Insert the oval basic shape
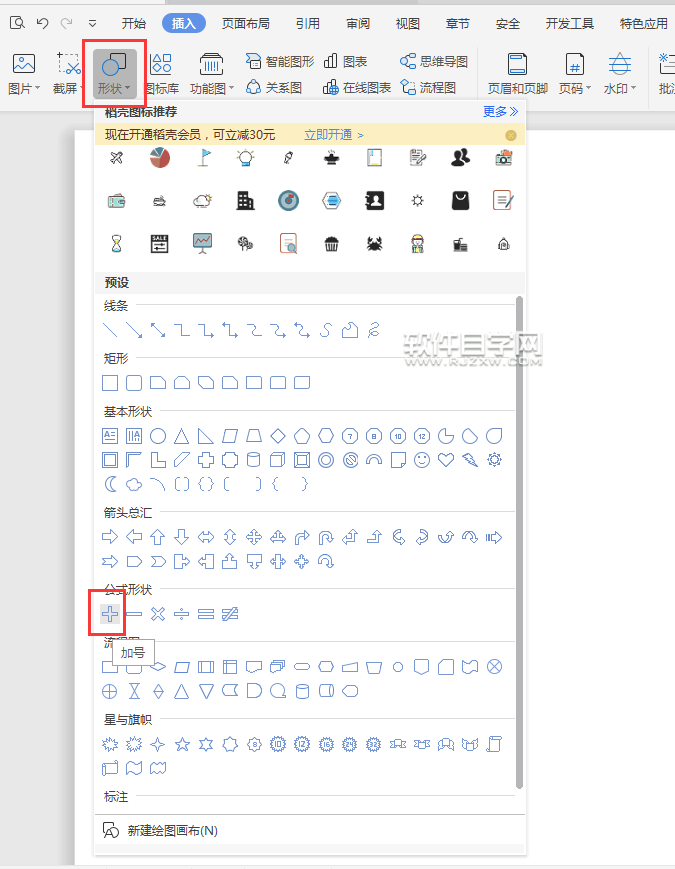675x869 pixels. 158,436
